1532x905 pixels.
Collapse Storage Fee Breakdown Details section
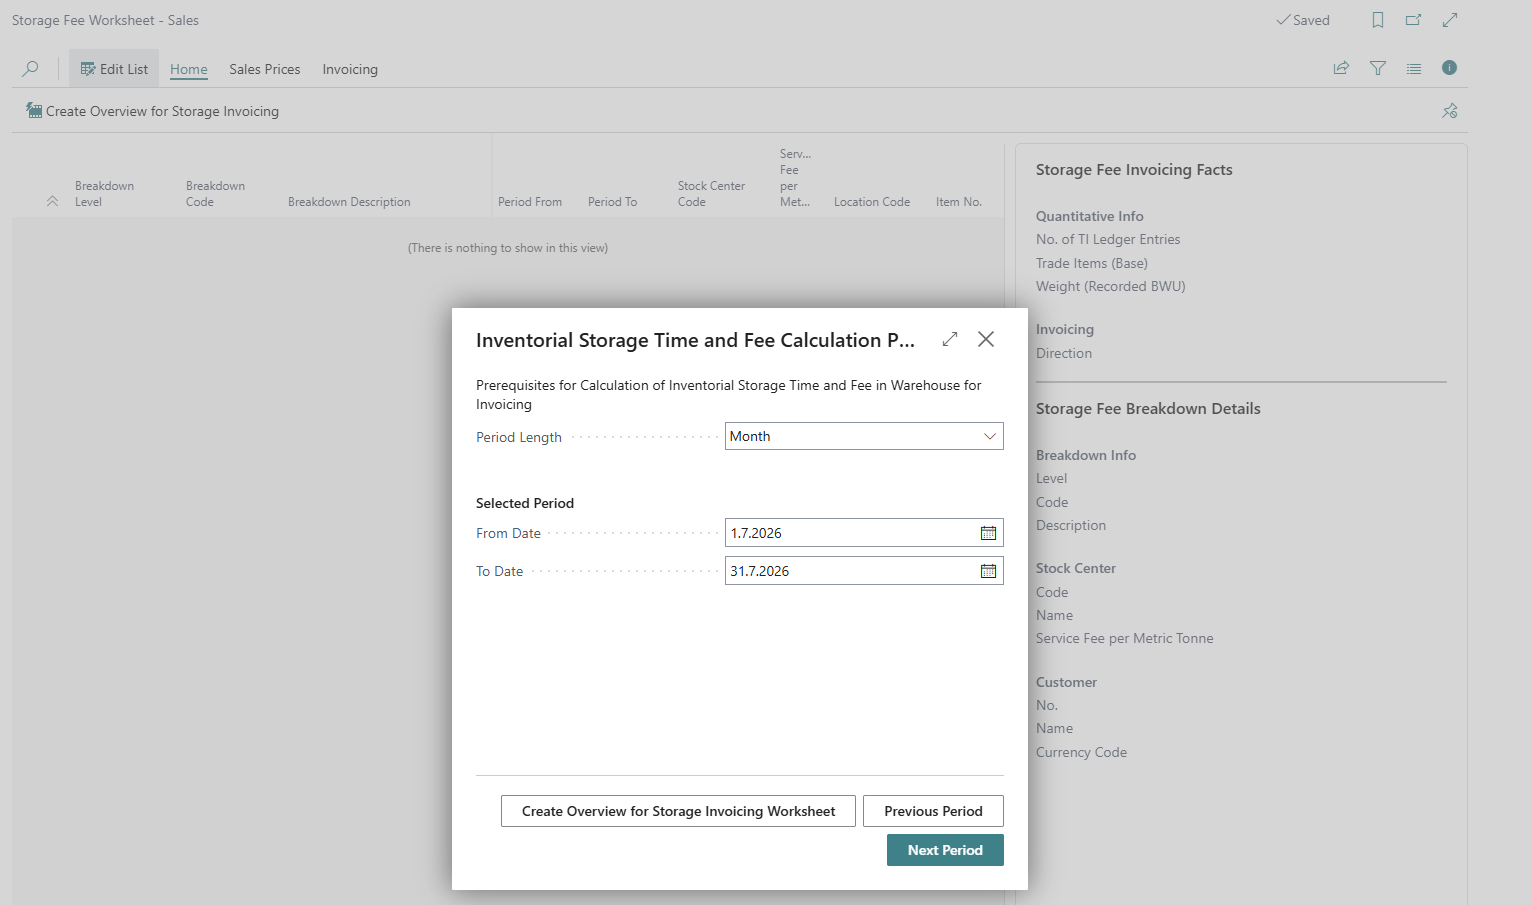pos(1148,409)
